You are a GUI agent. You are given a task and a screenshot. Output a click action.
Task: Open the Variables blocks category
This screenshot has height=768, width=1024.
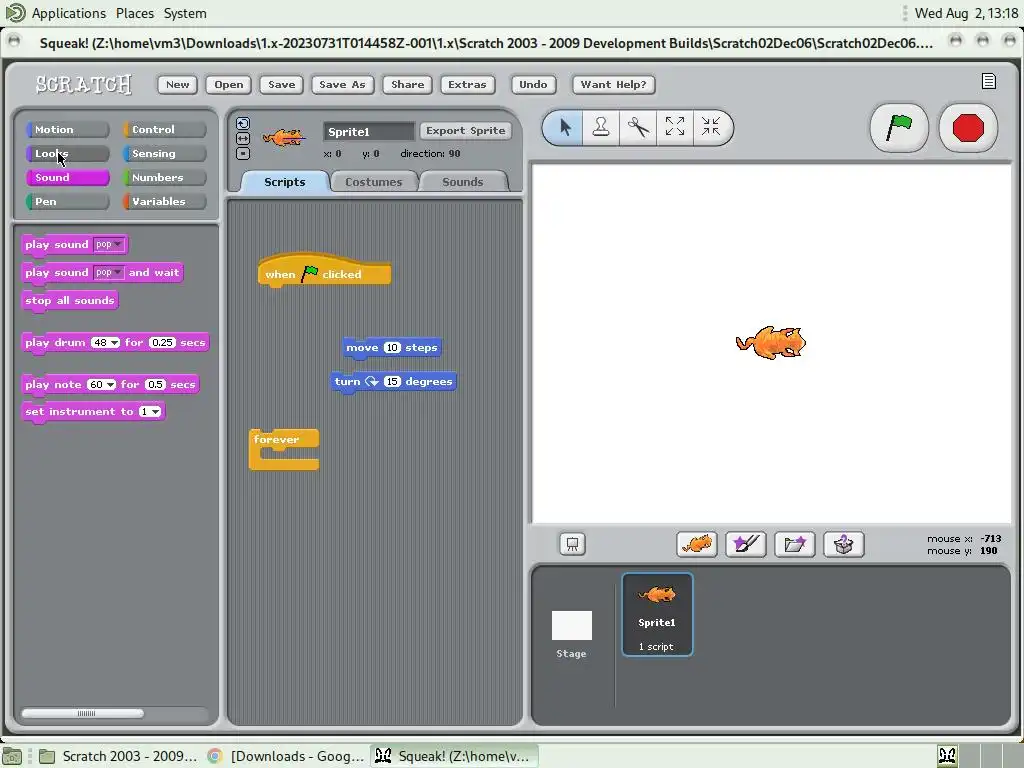(165, 201)
